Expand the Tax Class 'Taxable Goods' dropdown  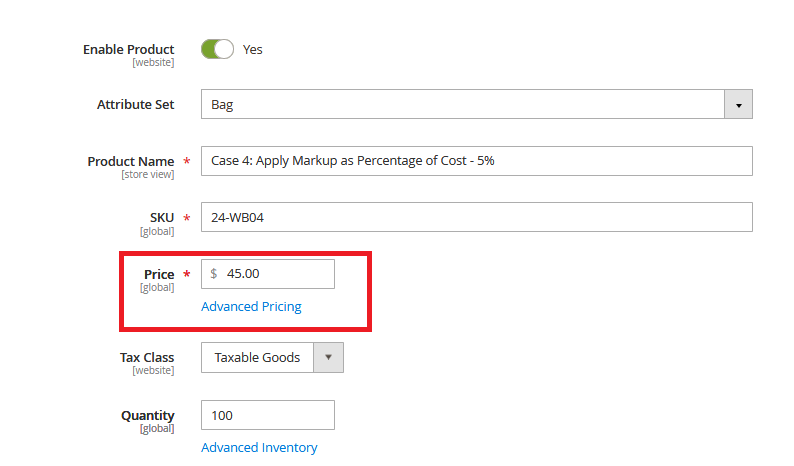258,357
